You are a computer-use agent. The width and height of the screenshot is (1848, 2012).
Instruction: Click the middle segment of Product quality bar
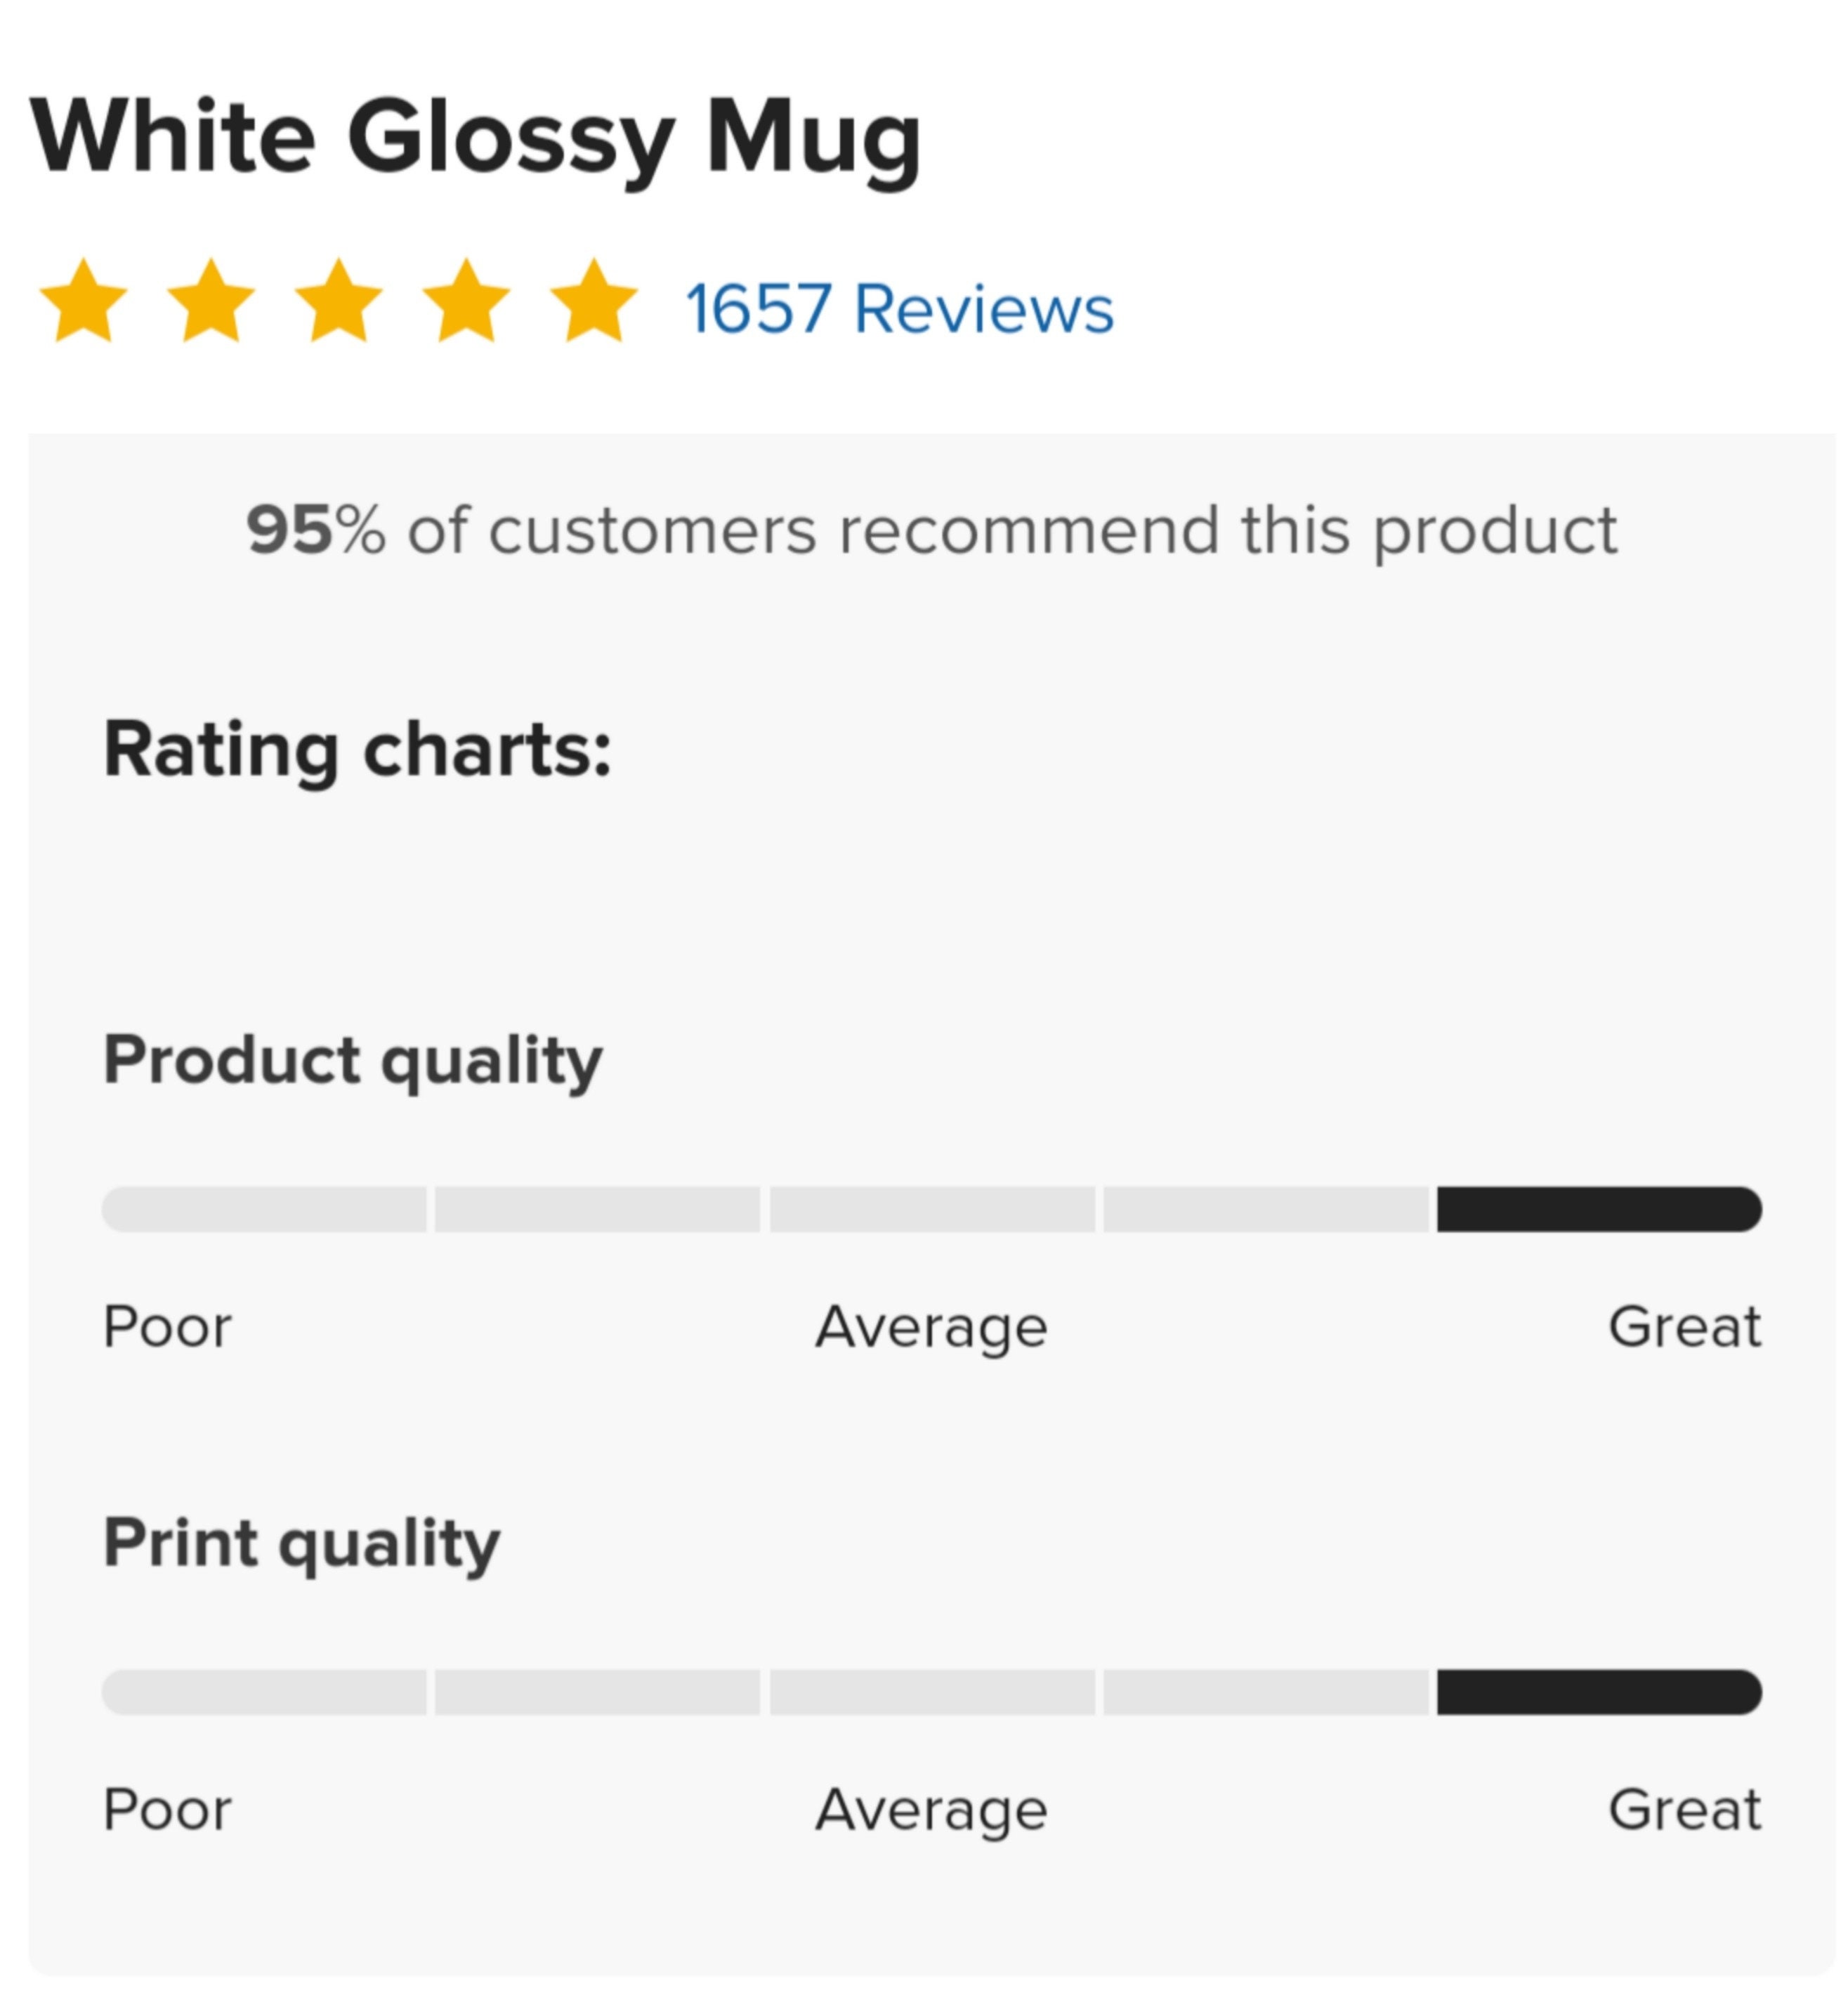pos(932,1209)
